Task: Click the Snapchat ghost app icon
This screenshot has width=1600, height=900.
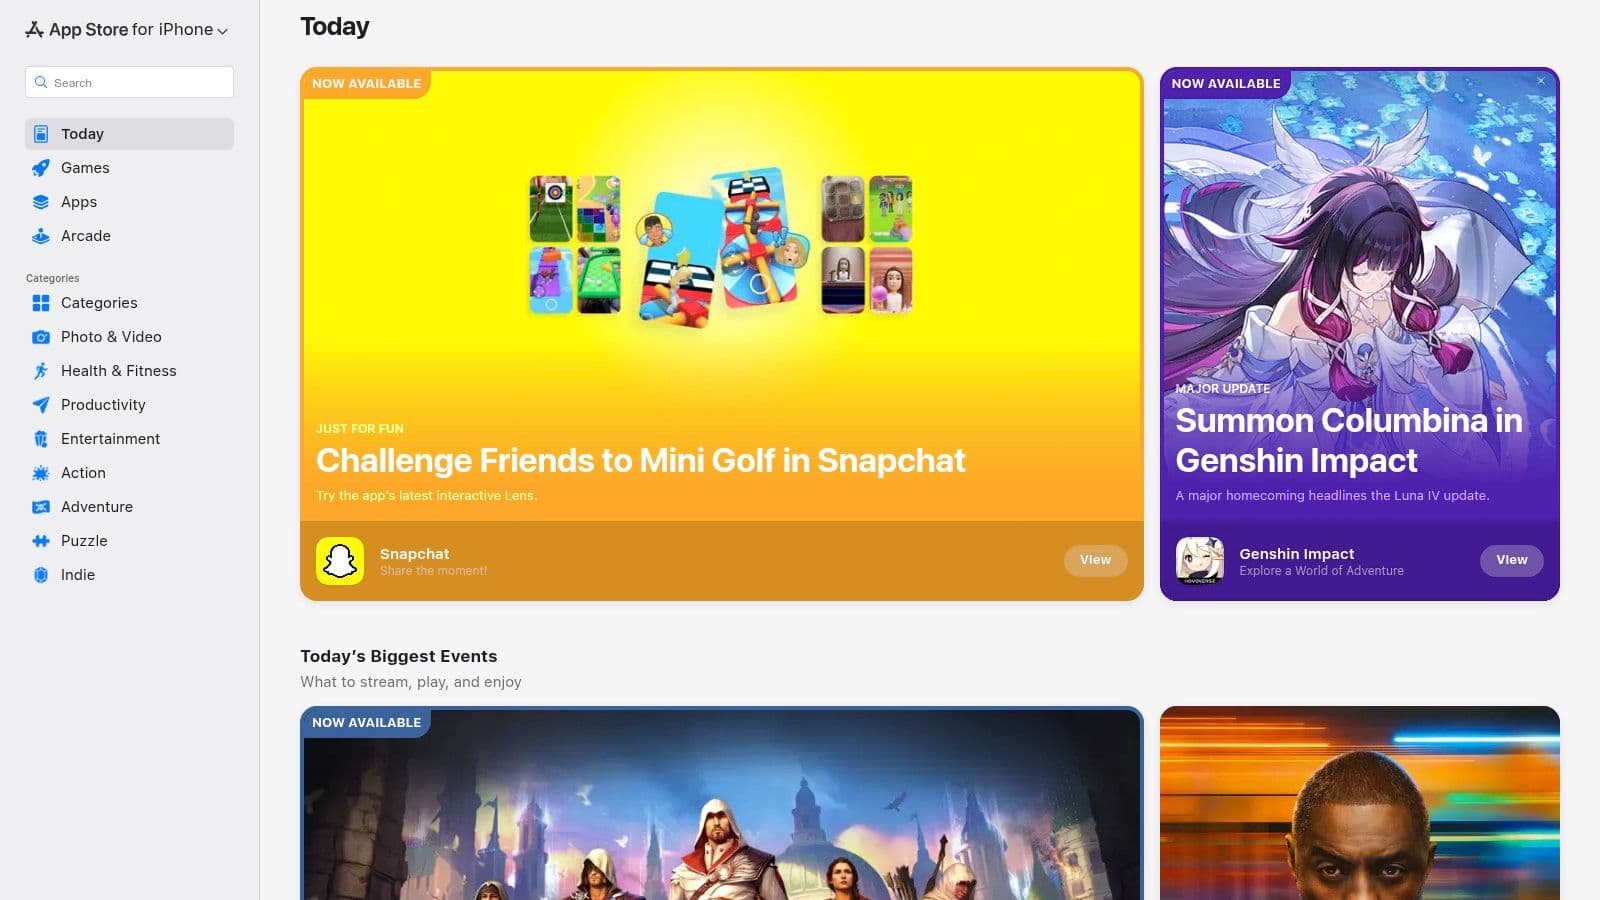Action: tap(340, 560)
